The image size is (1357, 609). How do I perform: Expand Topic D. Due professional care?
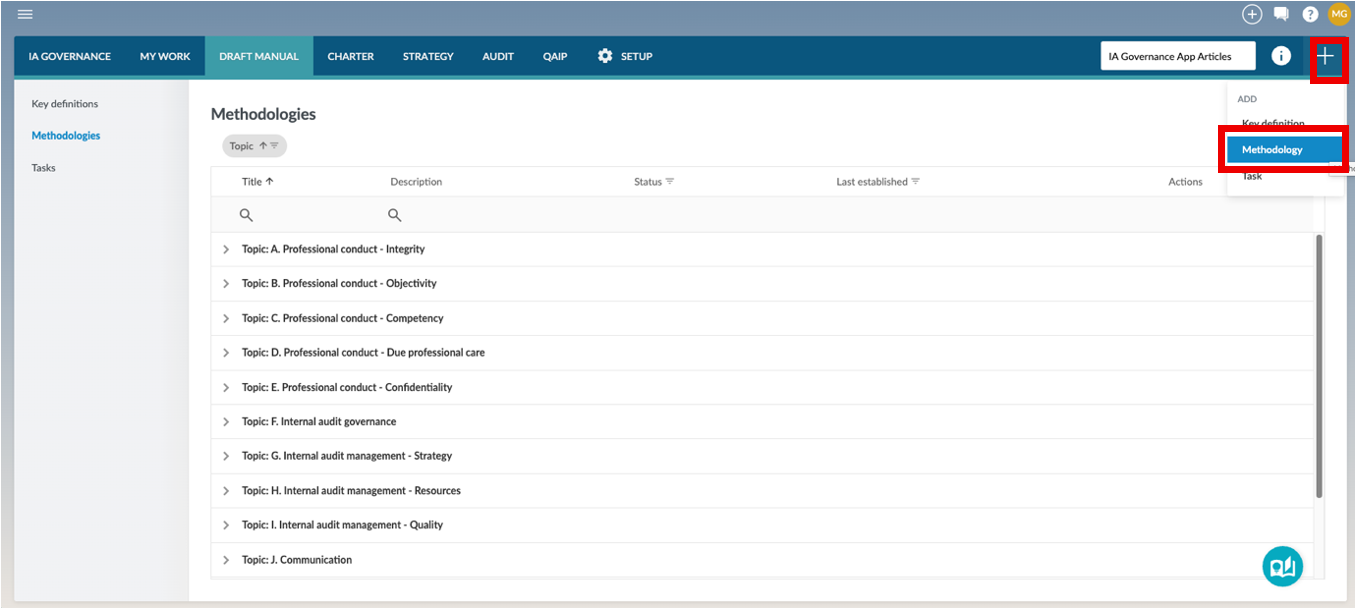[226, 353]
